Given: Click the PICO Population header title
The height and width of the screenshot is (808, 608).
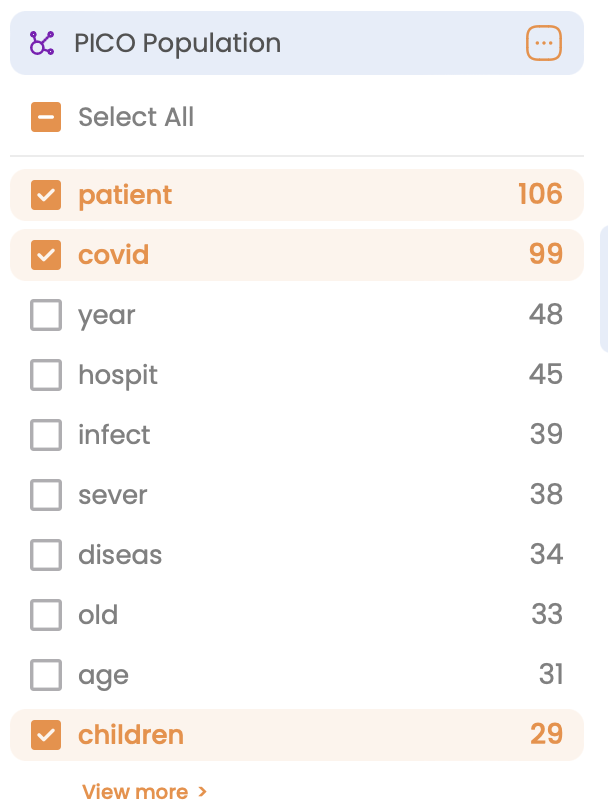Looking at the screenshot, I should pyautogui.click(x=177, y=43).
